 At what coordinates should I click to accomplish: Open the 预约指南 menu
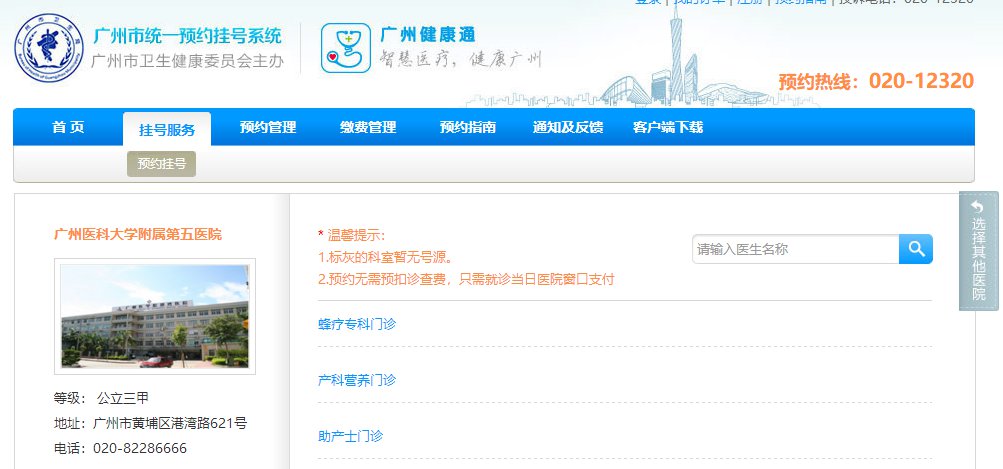point(468,127)
